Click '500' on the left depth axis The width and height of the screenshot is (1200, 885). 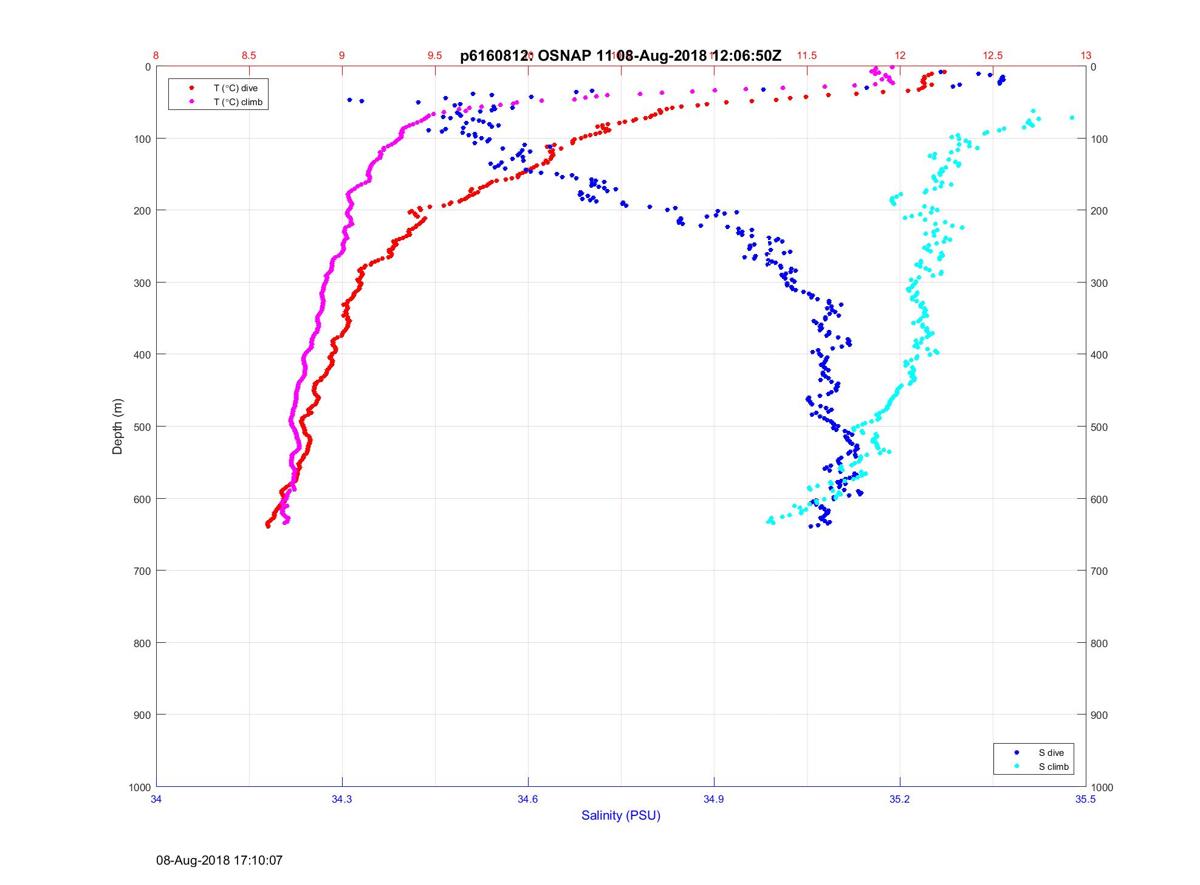click(142, 427)
